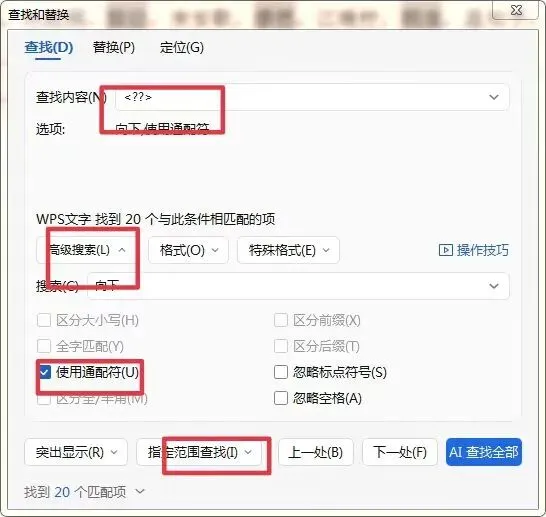This screenshot has height=517, width=546.
Task: Switch to the 定位(G) tab
Action: 181,47
